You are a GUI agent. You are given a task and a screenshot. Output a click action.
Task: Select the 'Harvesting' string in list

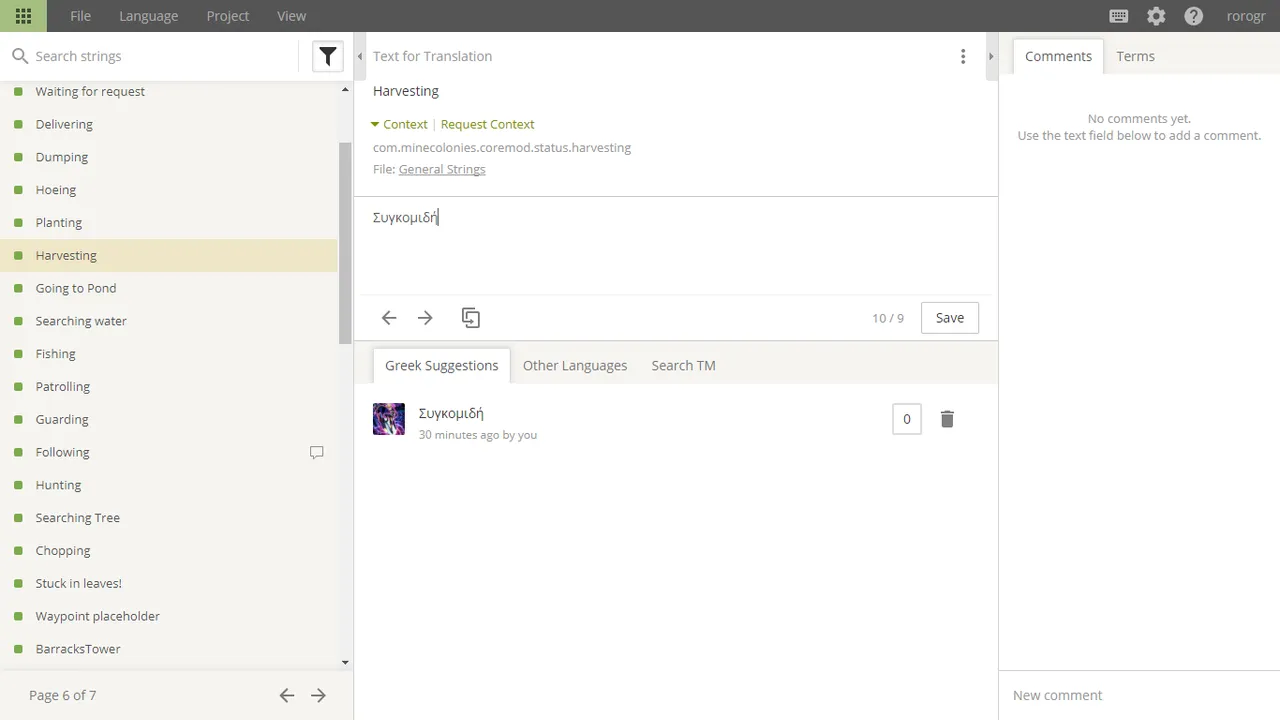click(x=170, y=255)
